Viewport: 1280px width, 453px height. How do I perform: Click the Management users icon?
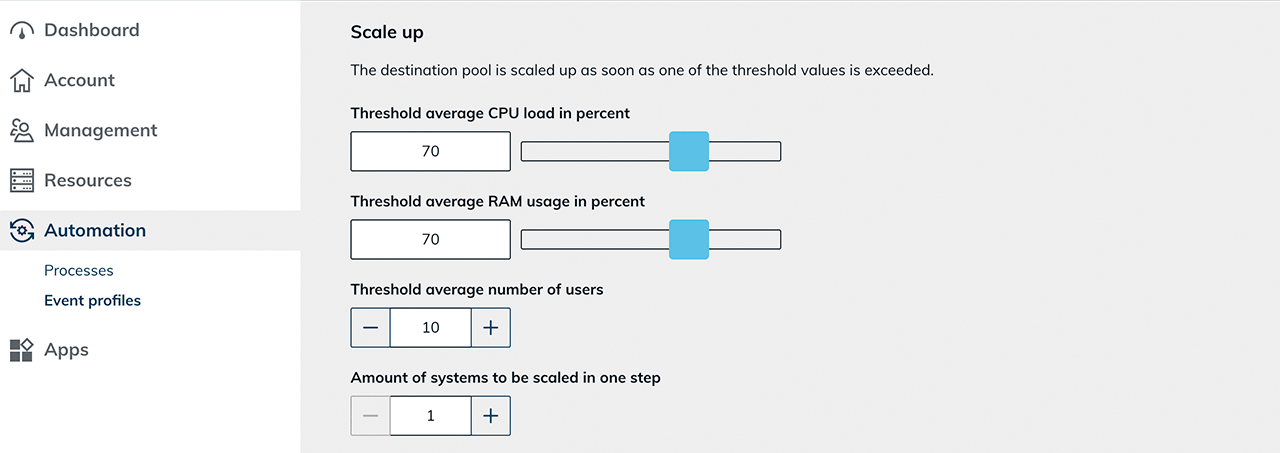22,131
